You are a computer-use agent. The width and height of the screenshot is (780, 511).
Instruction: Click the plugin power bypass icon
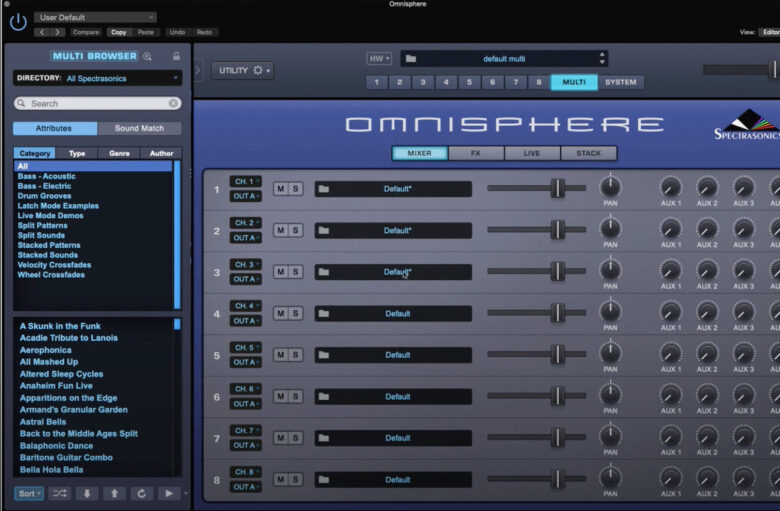[18, 22]
